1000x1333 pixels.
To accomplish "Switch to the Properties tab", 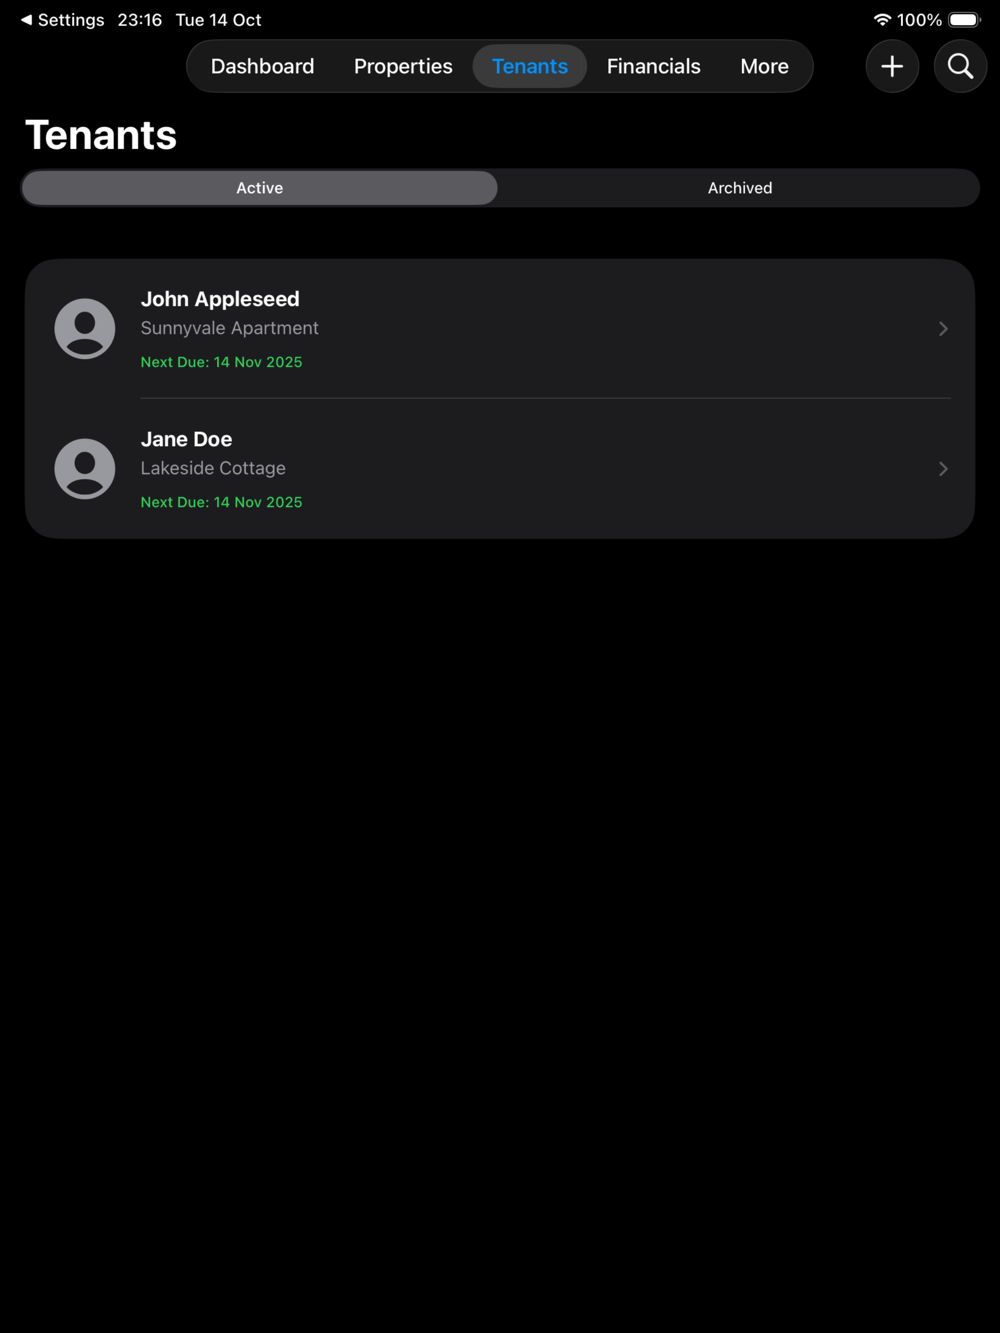I will point(403,66).
